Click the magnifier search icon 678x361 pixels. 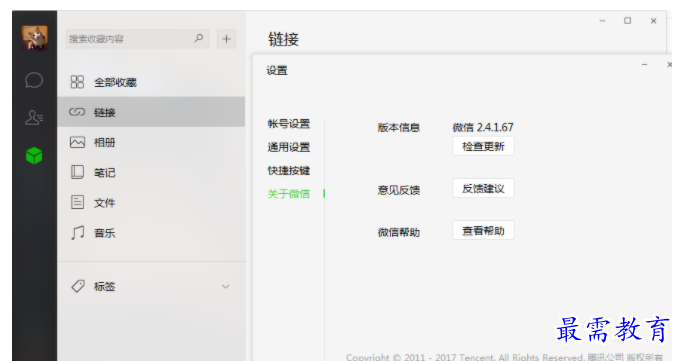199,38
